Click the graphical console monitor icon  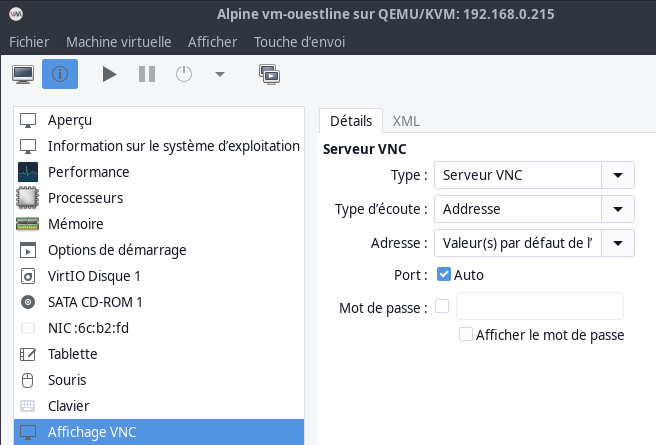click(23, 74)
